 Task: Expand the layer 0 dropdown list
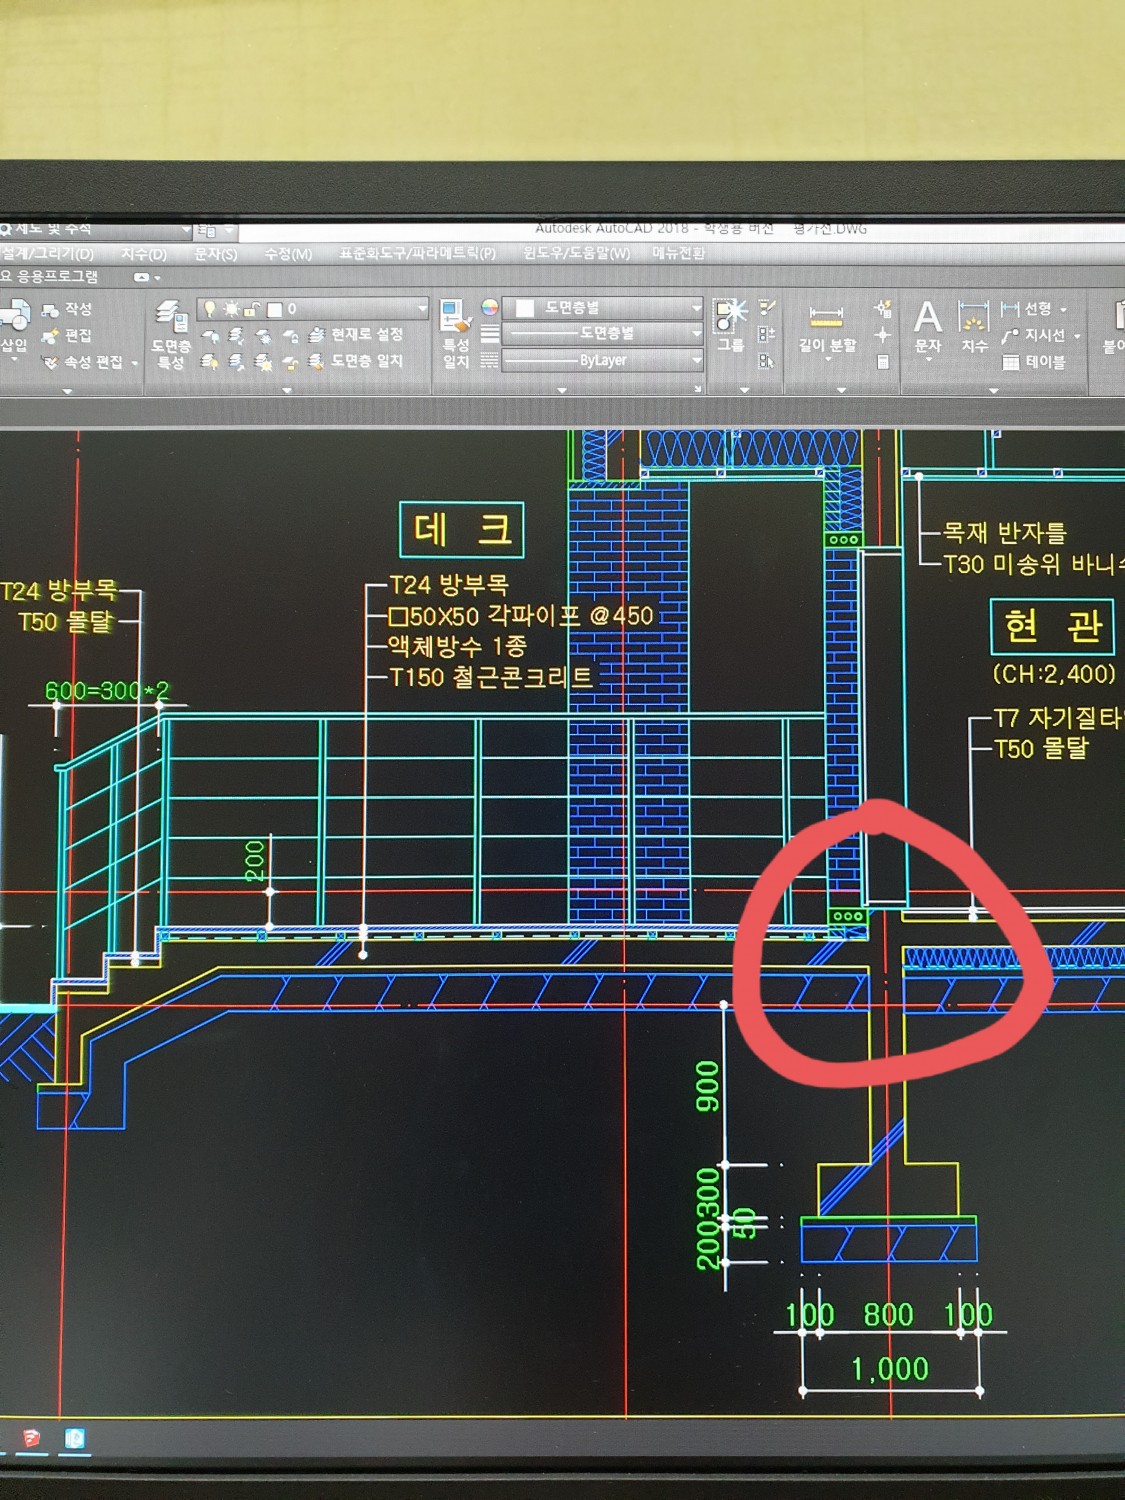tap(421, 309)
